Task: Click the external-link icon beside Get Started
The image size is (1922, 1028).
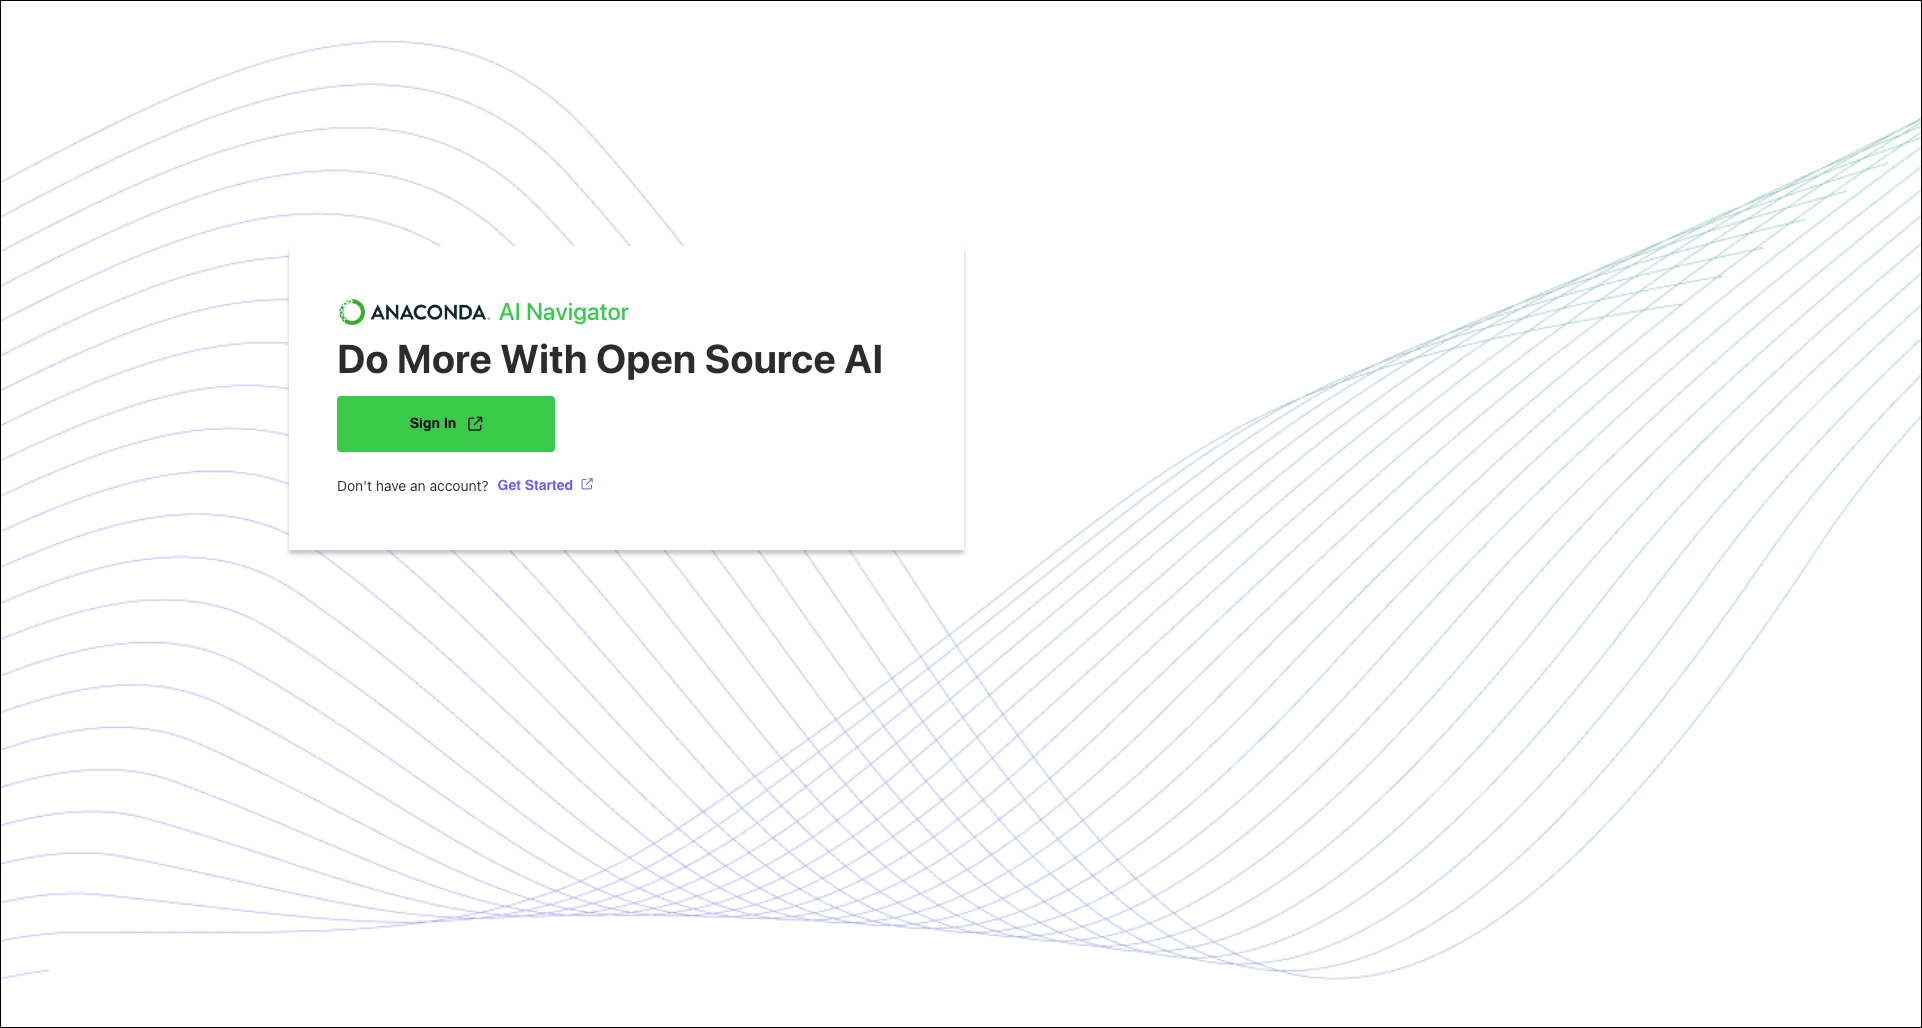Action: (x=587, y=484)
